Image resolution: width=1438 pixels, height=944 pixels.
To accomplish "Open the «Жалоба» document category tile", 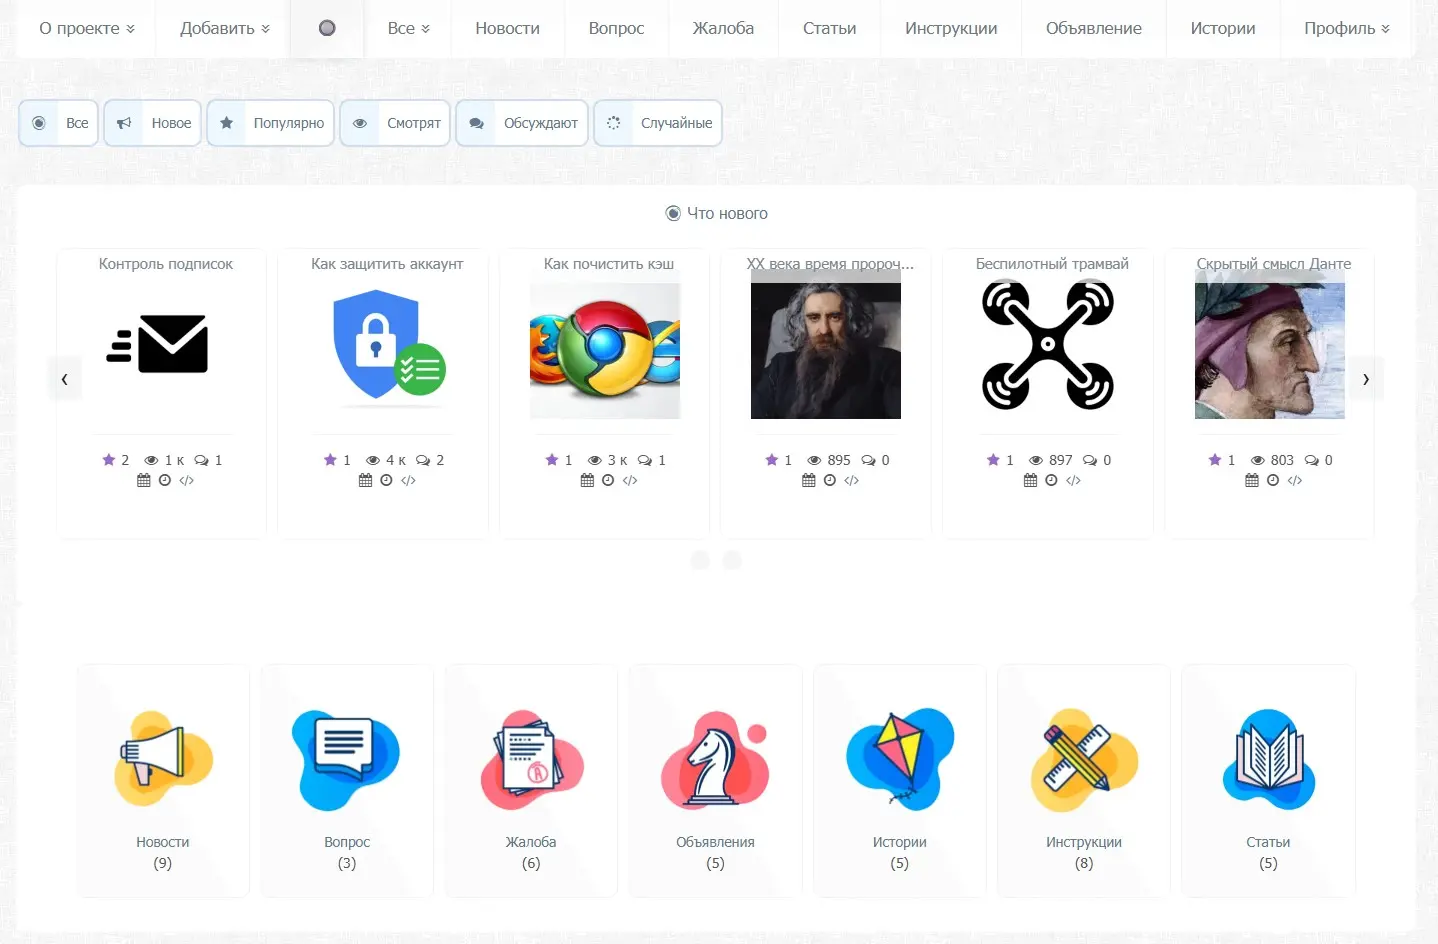I will tap(531, 781).
